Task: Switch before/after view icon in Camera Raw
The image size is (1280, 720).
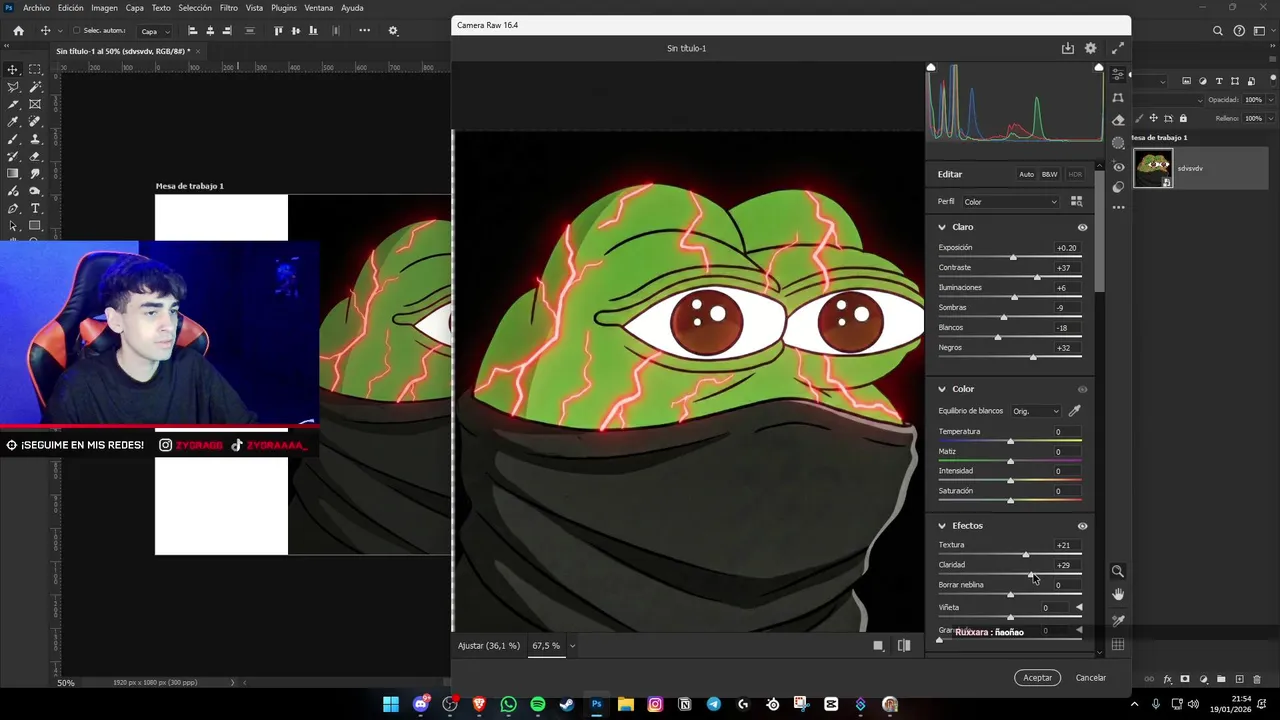Action: pyautogui.click(x=904, y=646)
